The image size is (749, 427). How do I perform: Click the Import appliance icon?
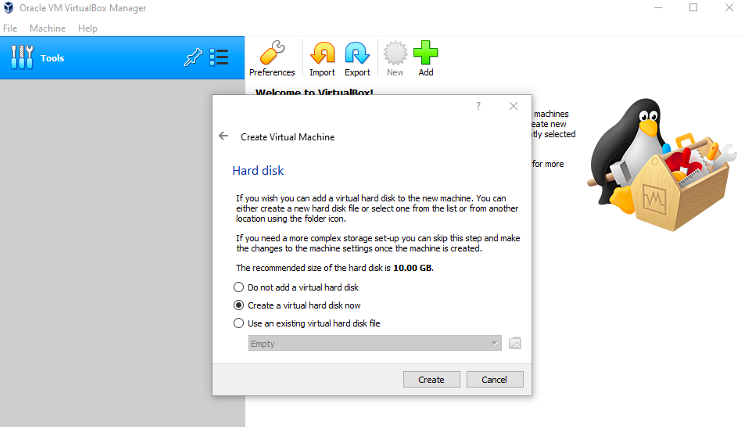pyautogui.click(x=322, y=53)
